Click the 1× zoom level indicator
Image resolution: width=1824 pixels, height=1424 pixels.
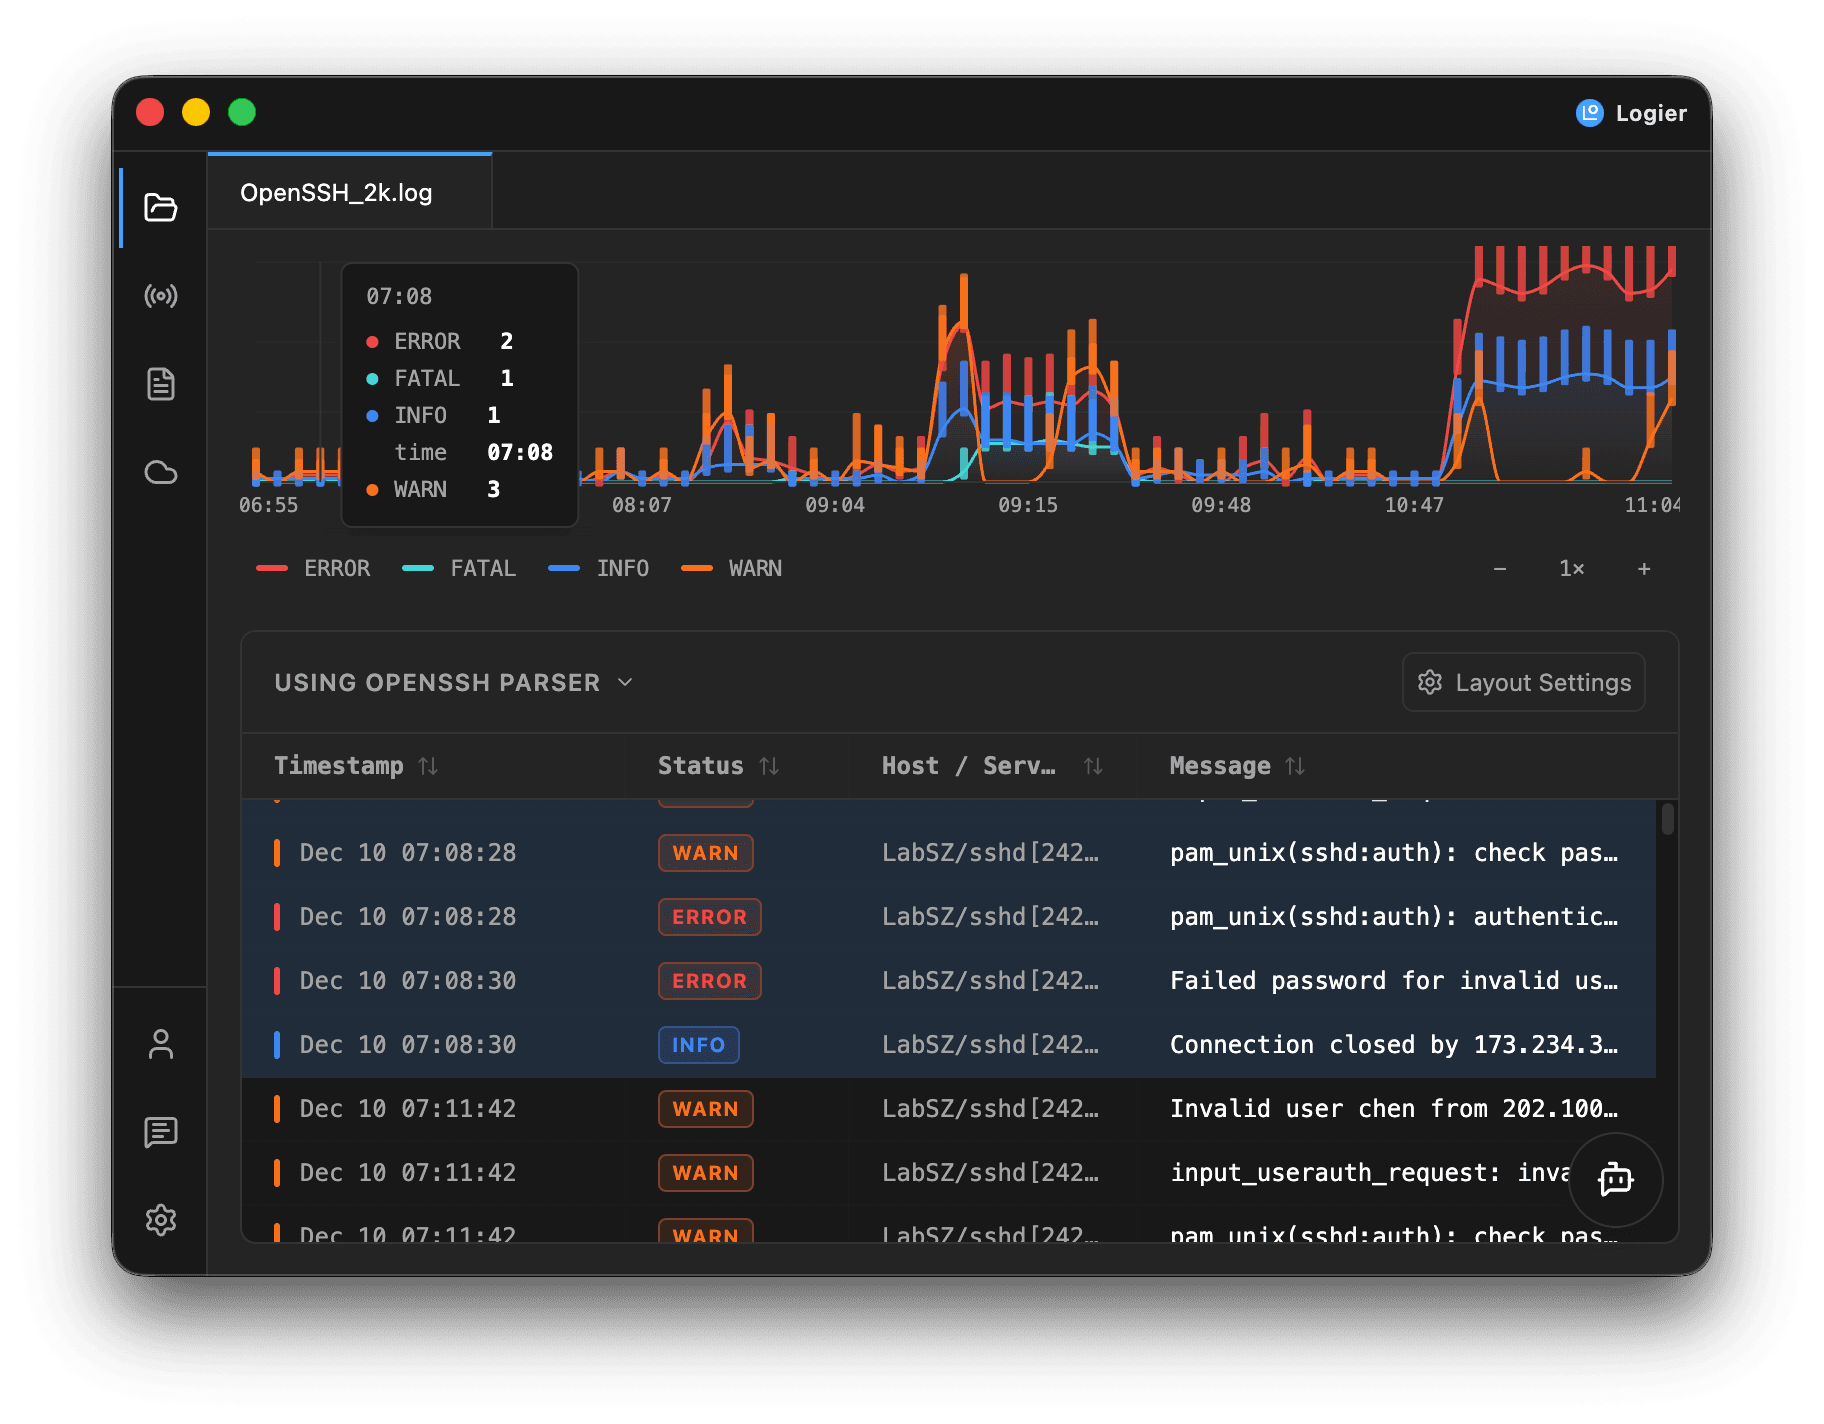[1571, 568]
